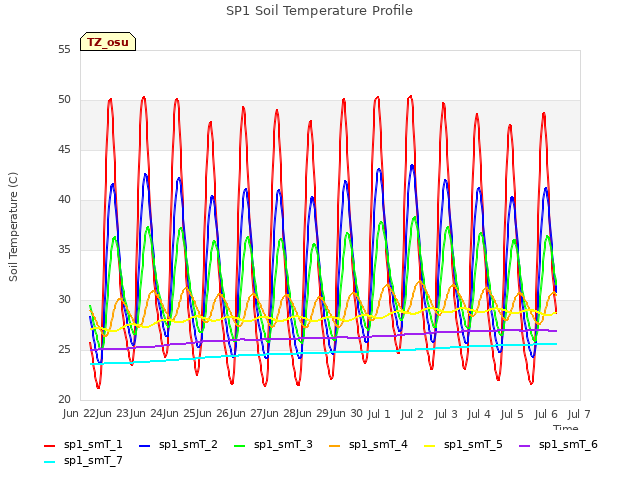This screenshot has height=480, width=640.
Task: Click the yellow sp1_smT_5 legend swatch
Action: pos(429,446)
